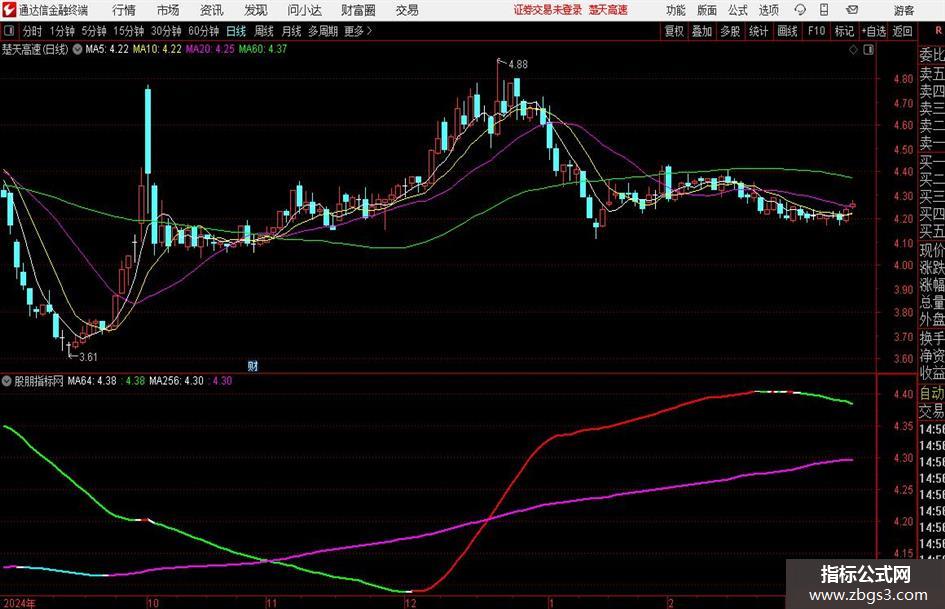Image resolution: width=945 pixels, height=609 pixels.
Task: Click the MA256: 4.30 sub-indicator value
Action: coord(177,381)
